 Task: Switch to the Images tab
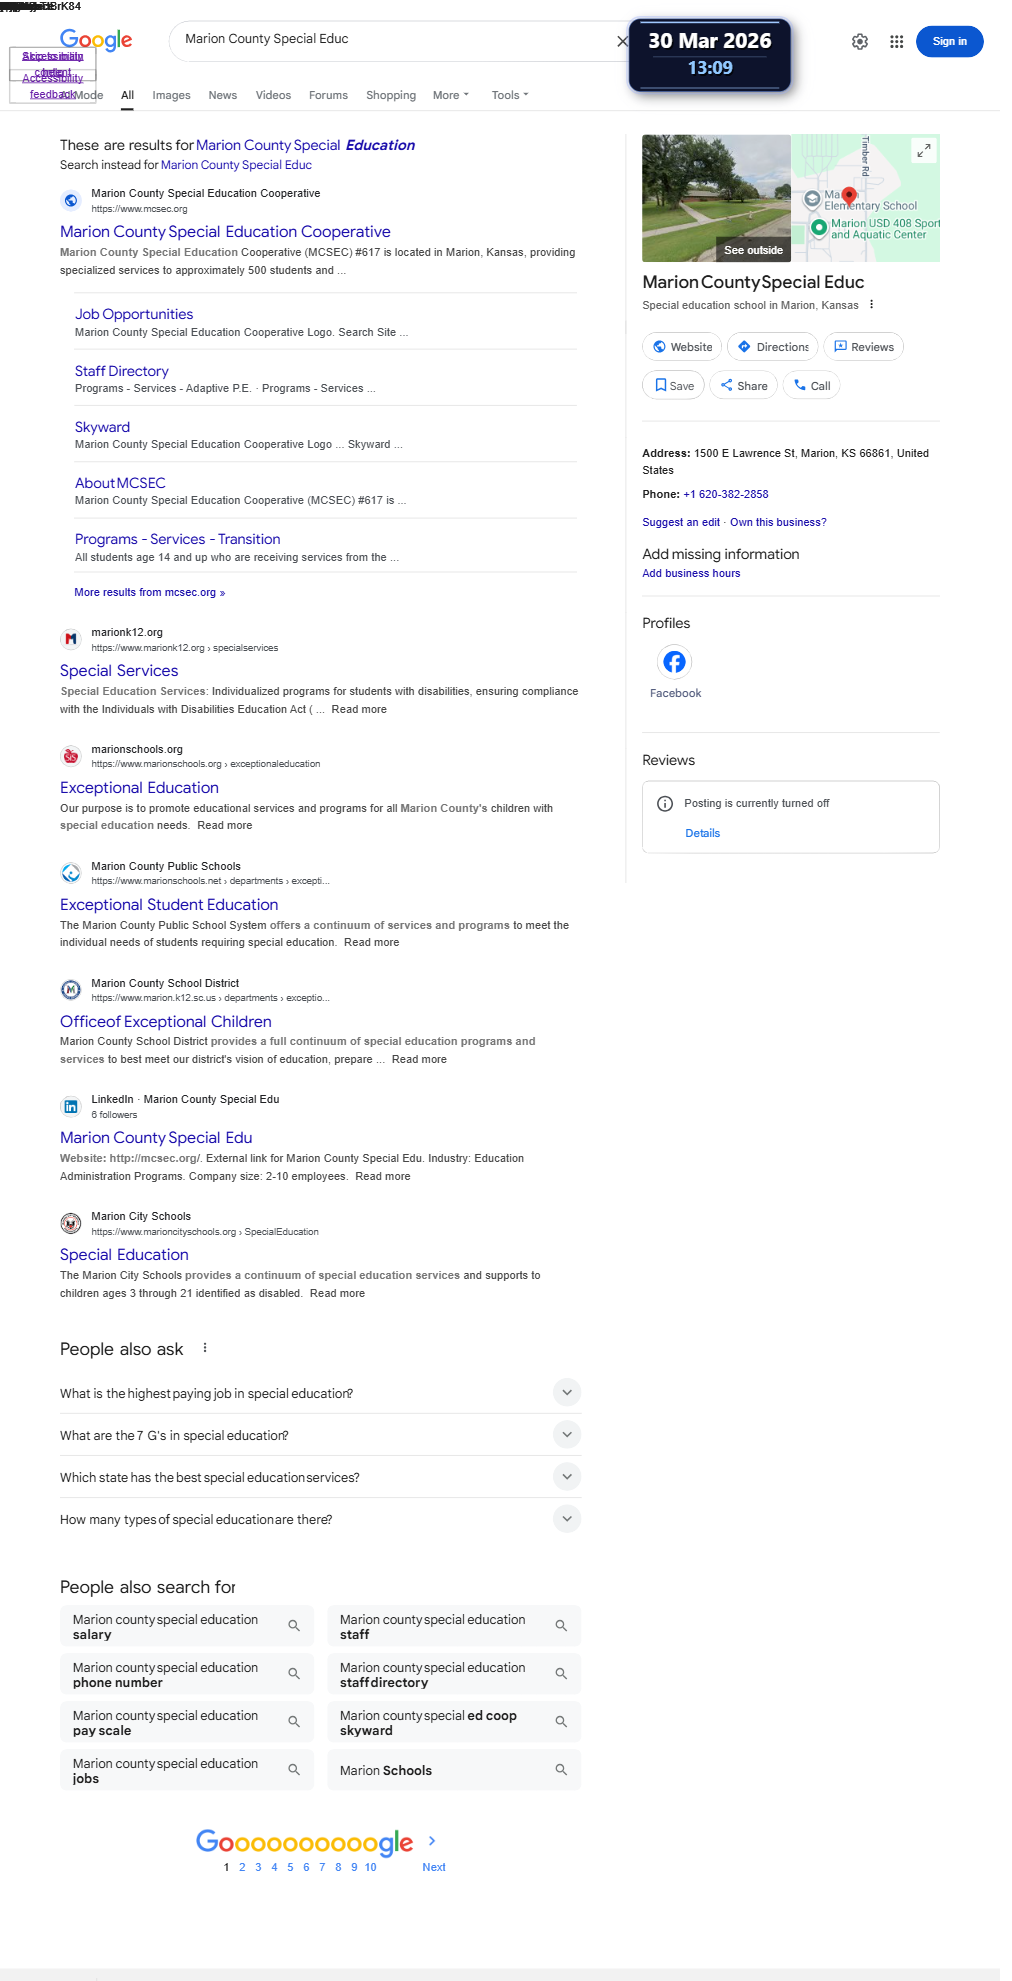(x=171, y=95)
